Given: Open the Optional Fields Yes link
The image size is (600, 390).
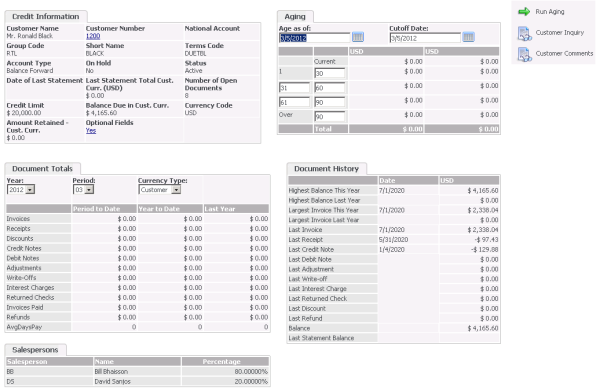Looking at the screenshot, I should [x=91, y=131].
